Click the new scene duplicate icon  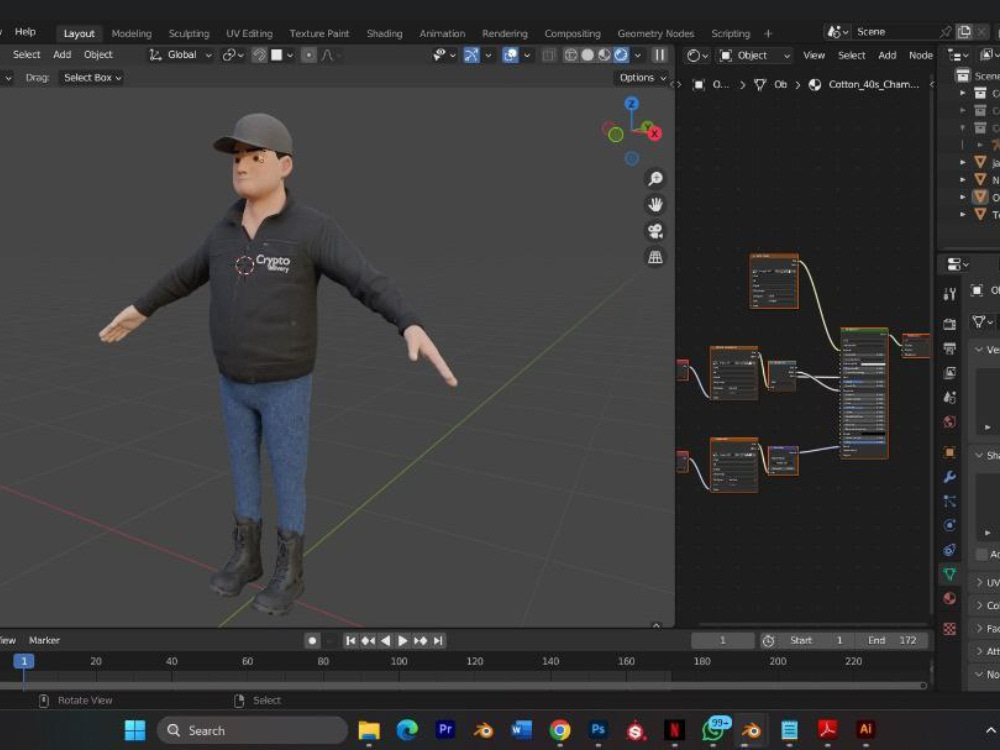(964, 32)
